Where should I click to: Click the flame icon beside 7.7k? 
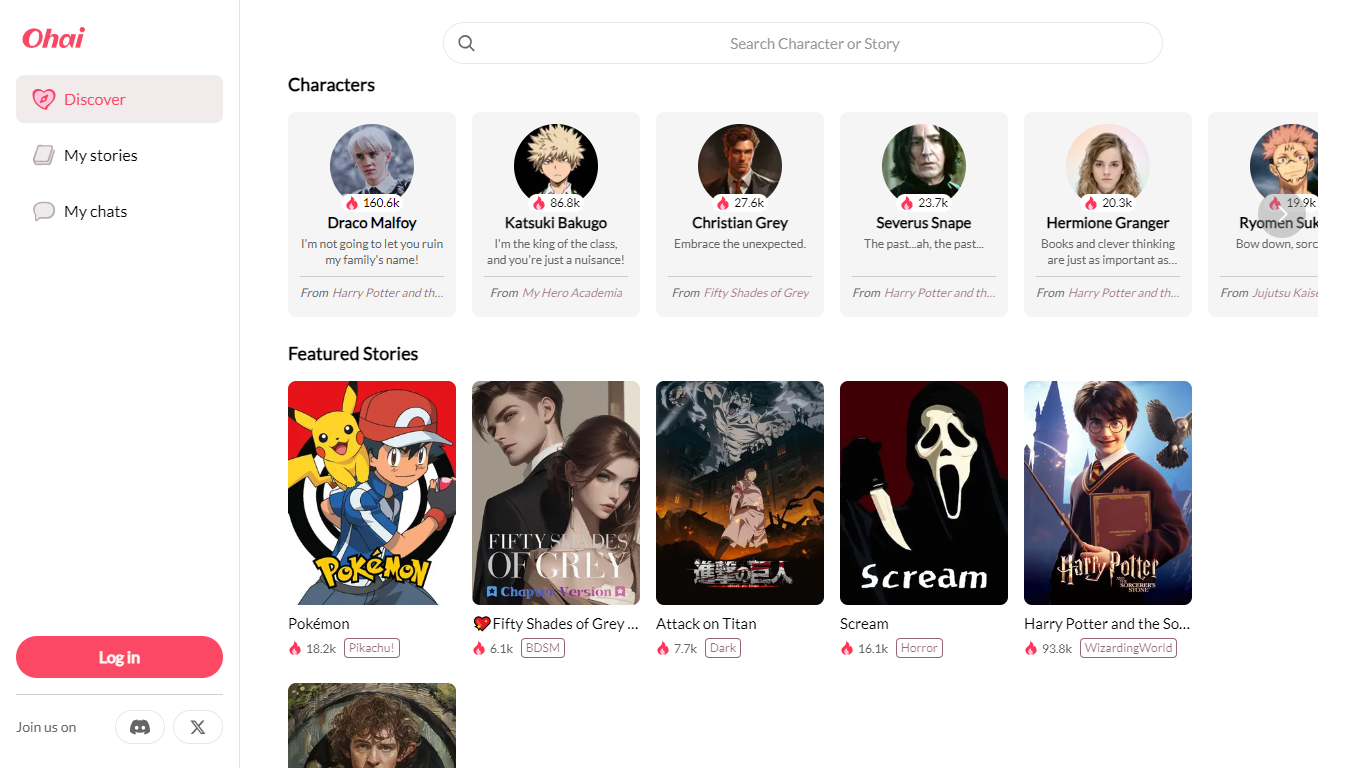click(663, 648)
